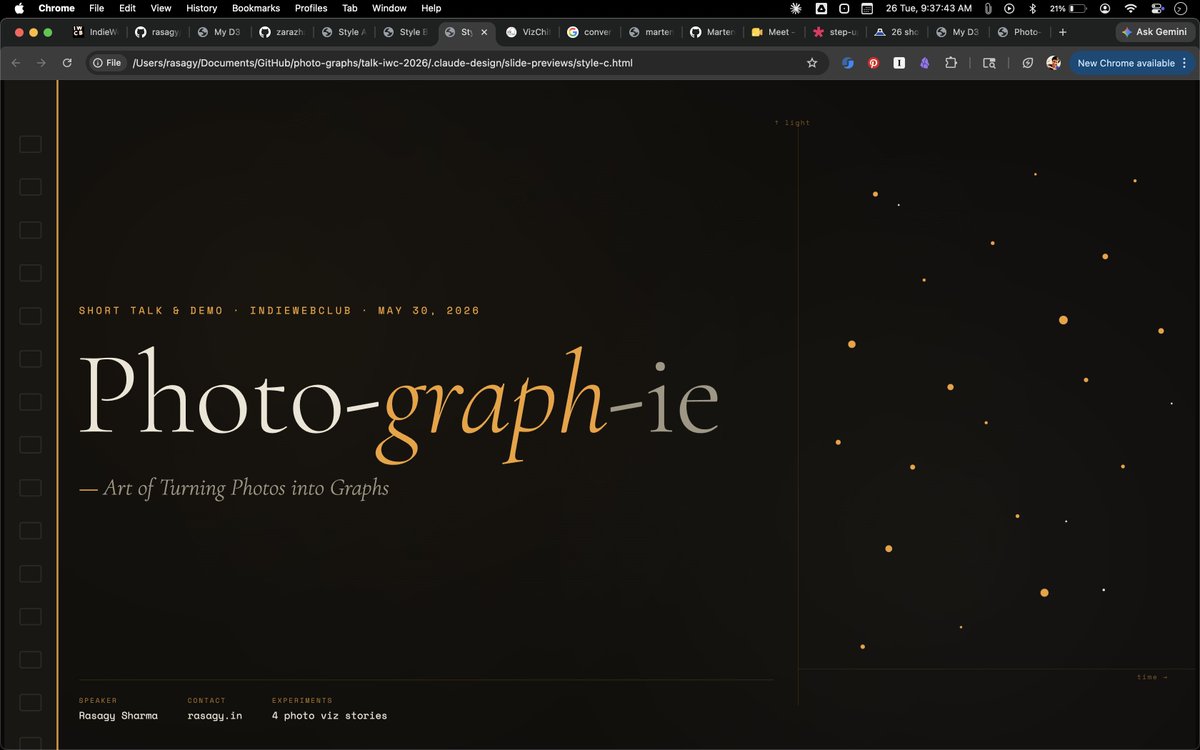1200x750 pixels.
Task: Open the Help menu
Action: tap(431, 8)
